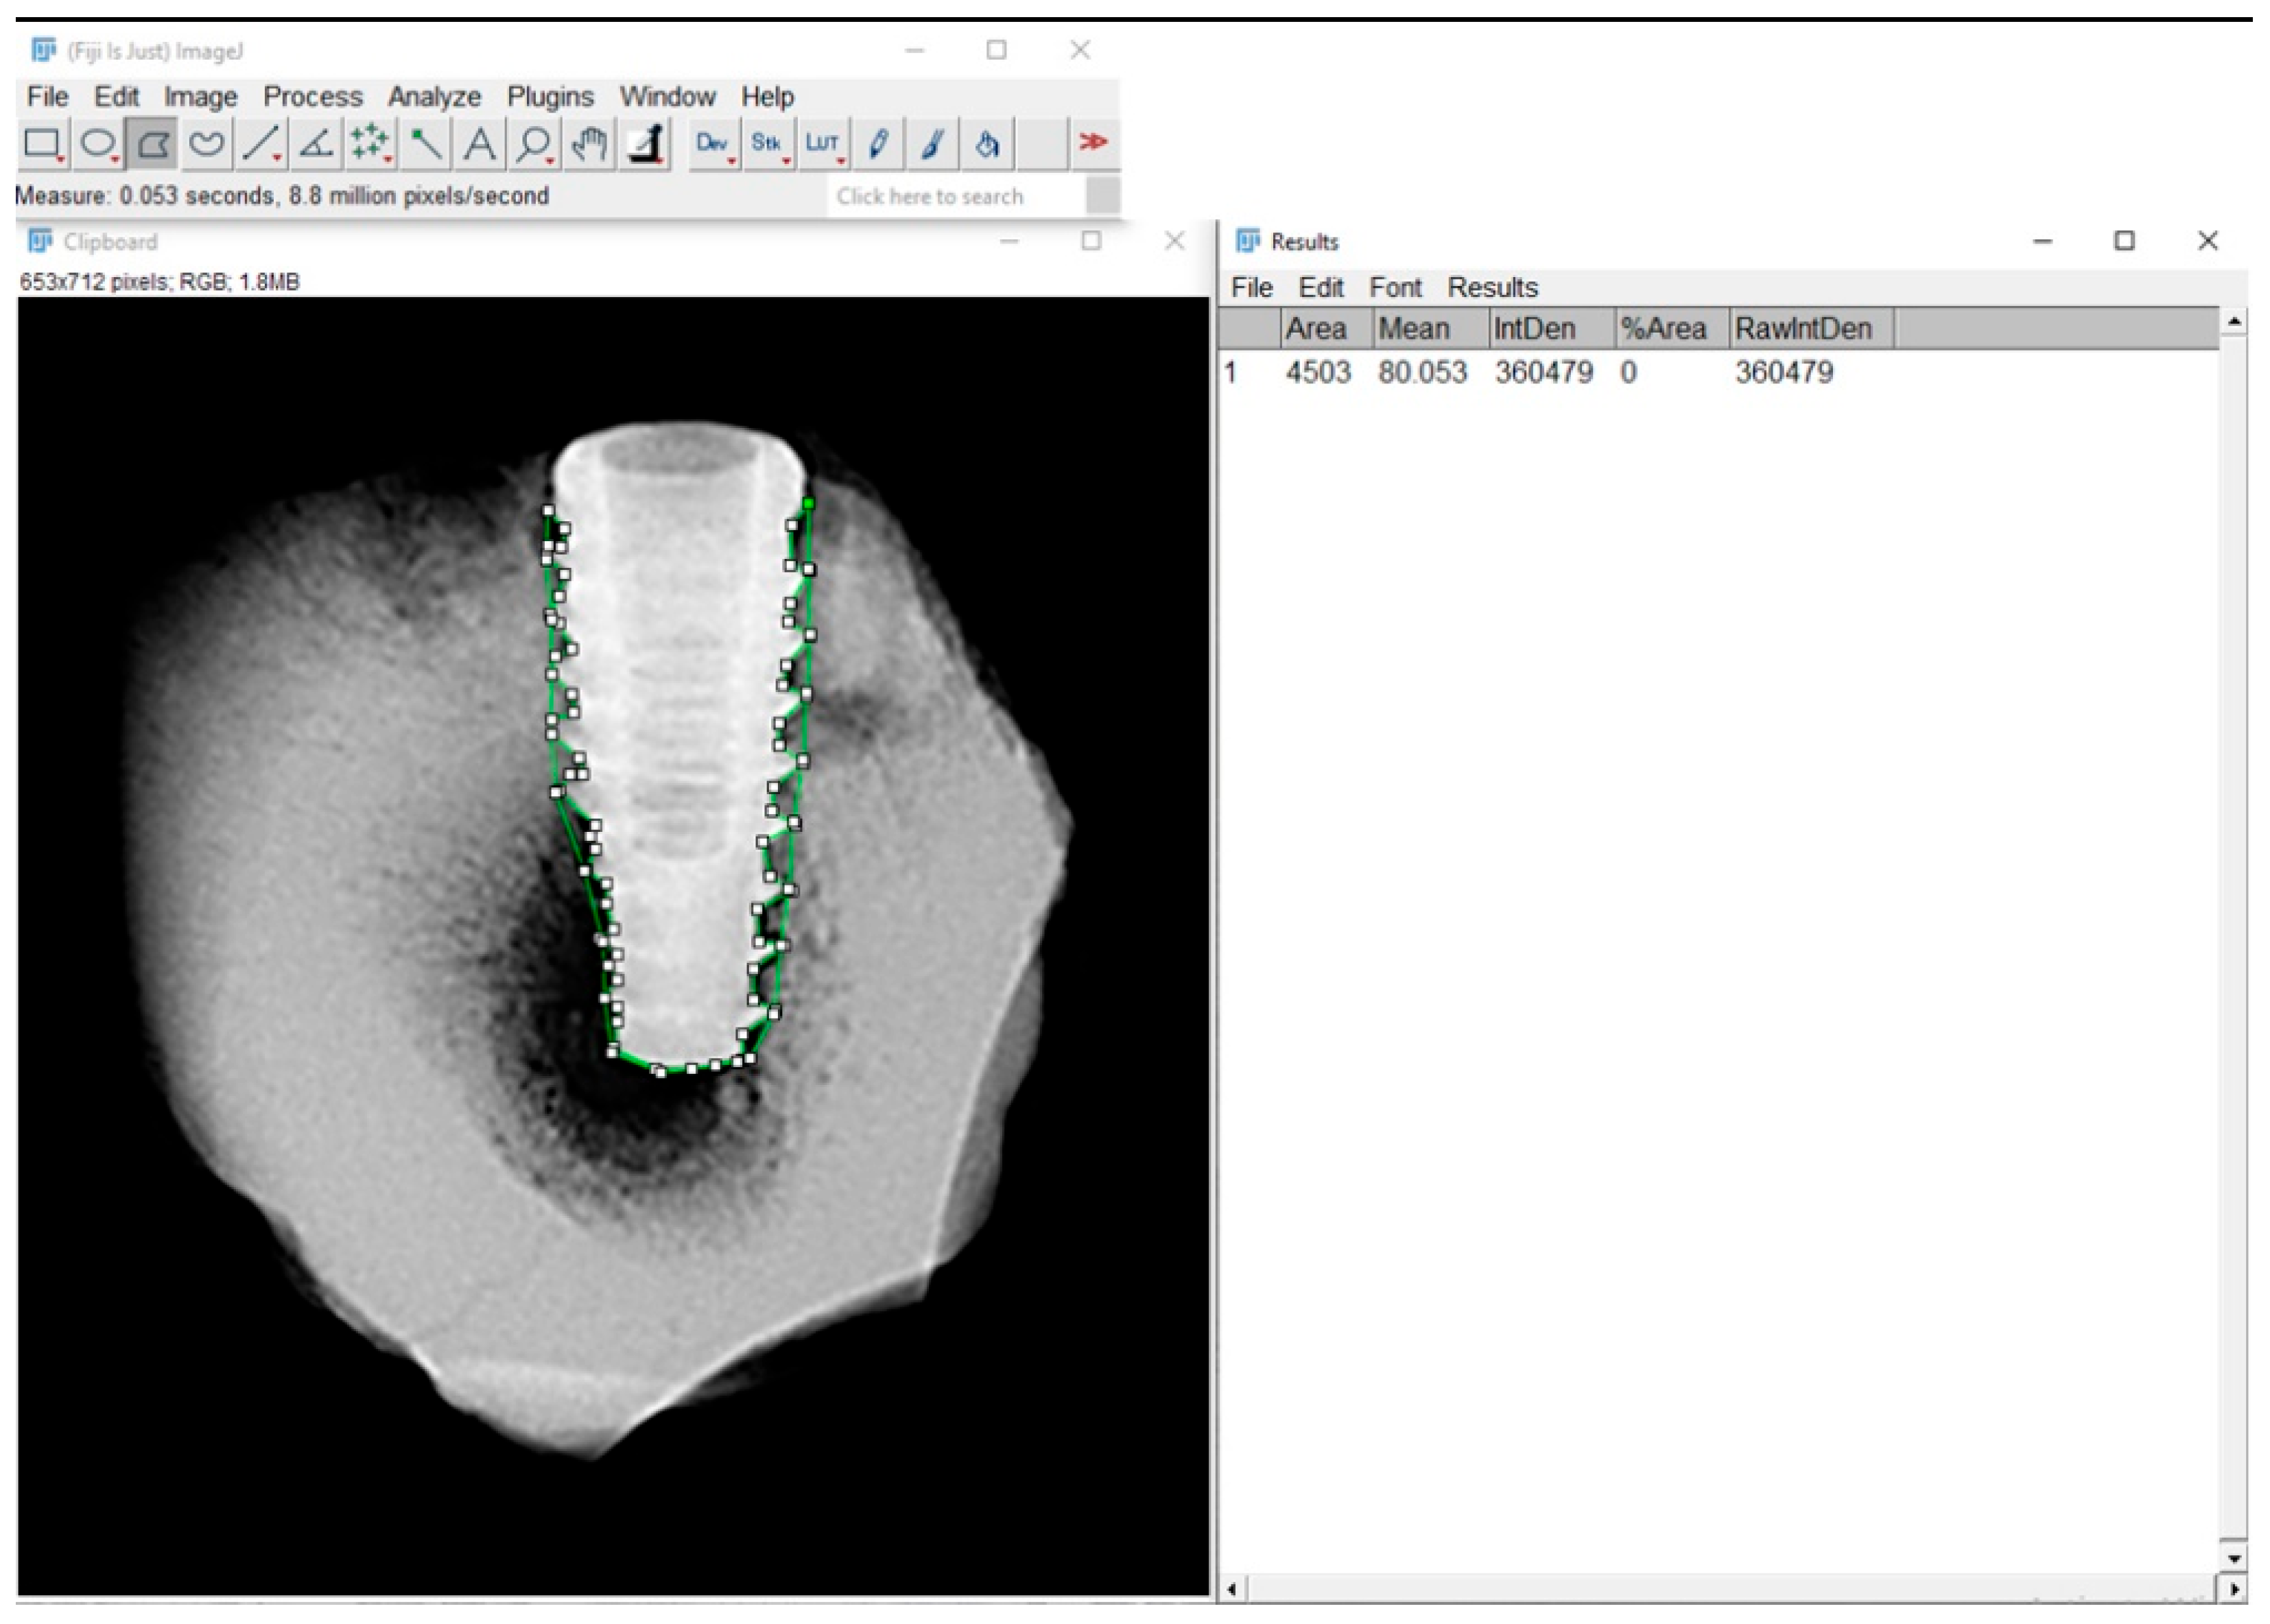Select the Text tool

[x=480, y=144]
